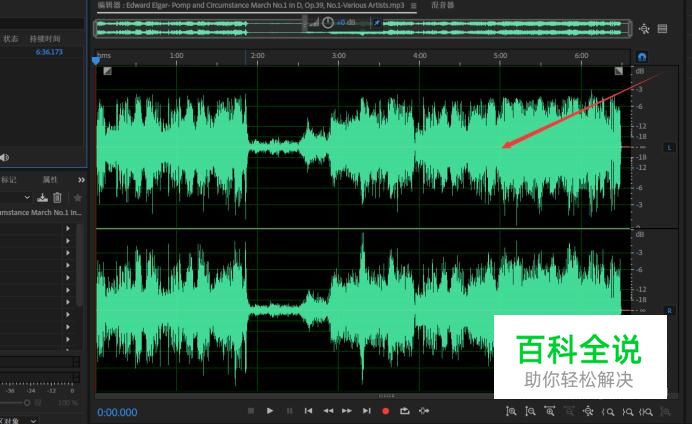This screenshot has width=692, height=424.
Task: Toggle the right channel R button
Action: point(669,311)
